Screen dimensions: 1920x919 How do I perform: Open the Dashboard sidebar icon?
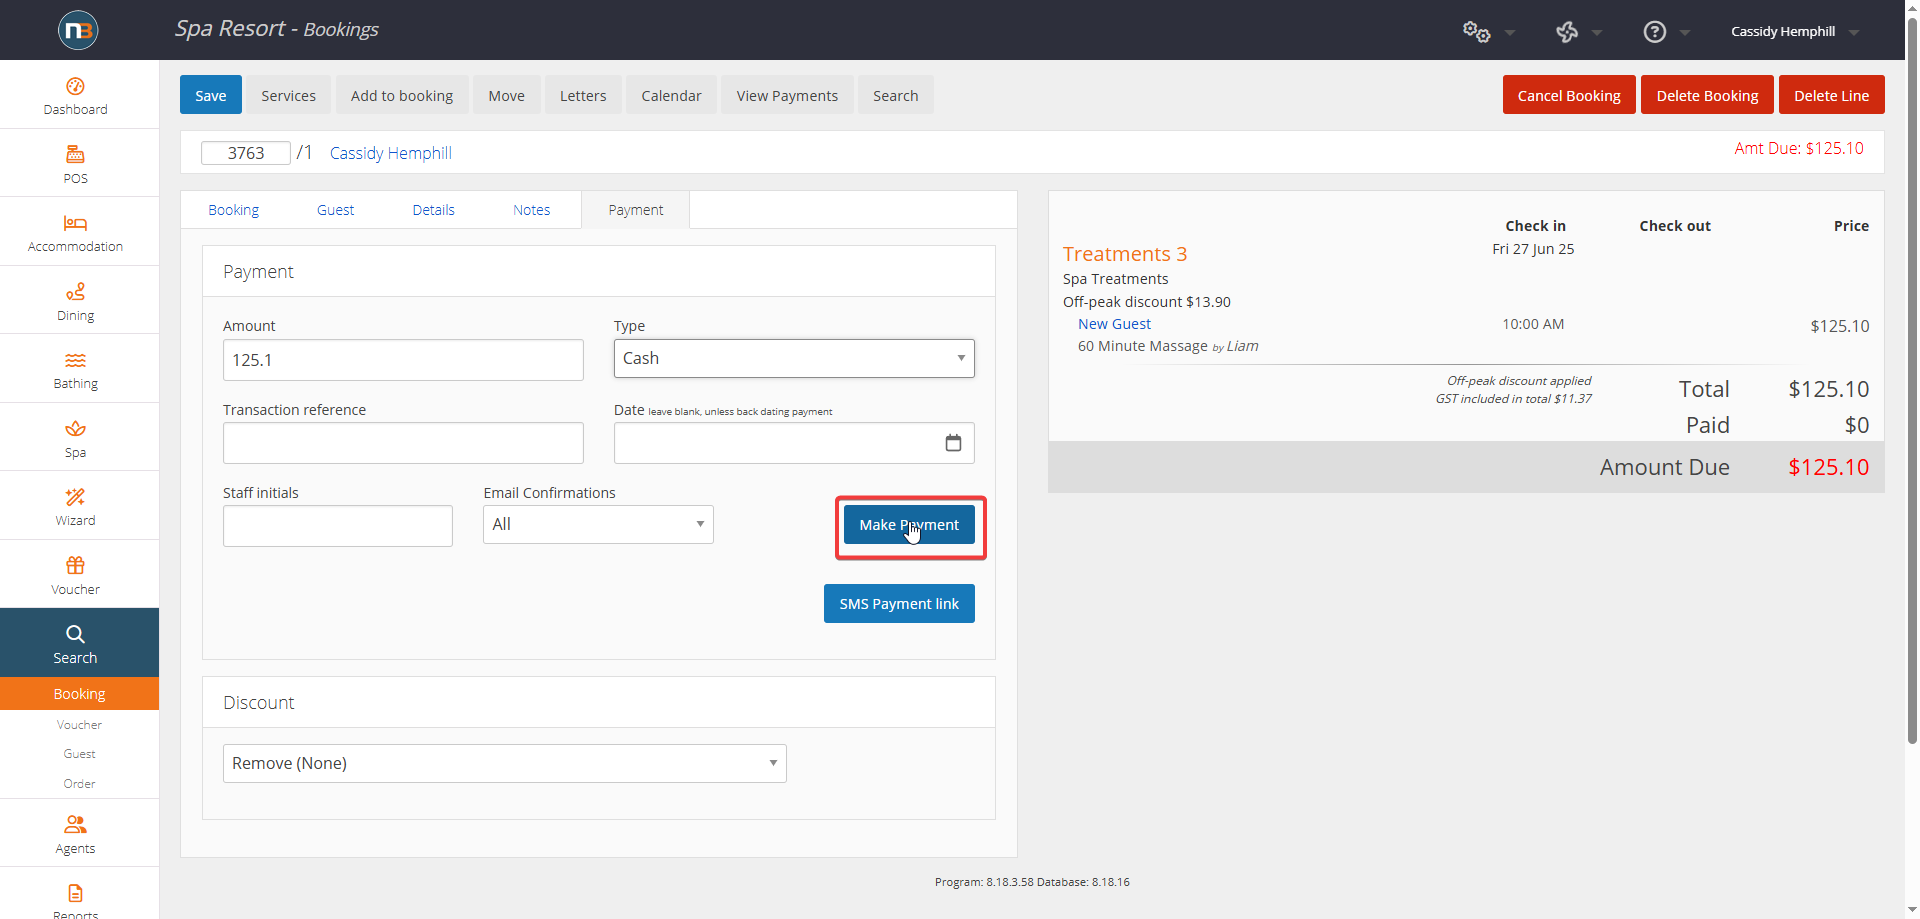tap(75, 86)
